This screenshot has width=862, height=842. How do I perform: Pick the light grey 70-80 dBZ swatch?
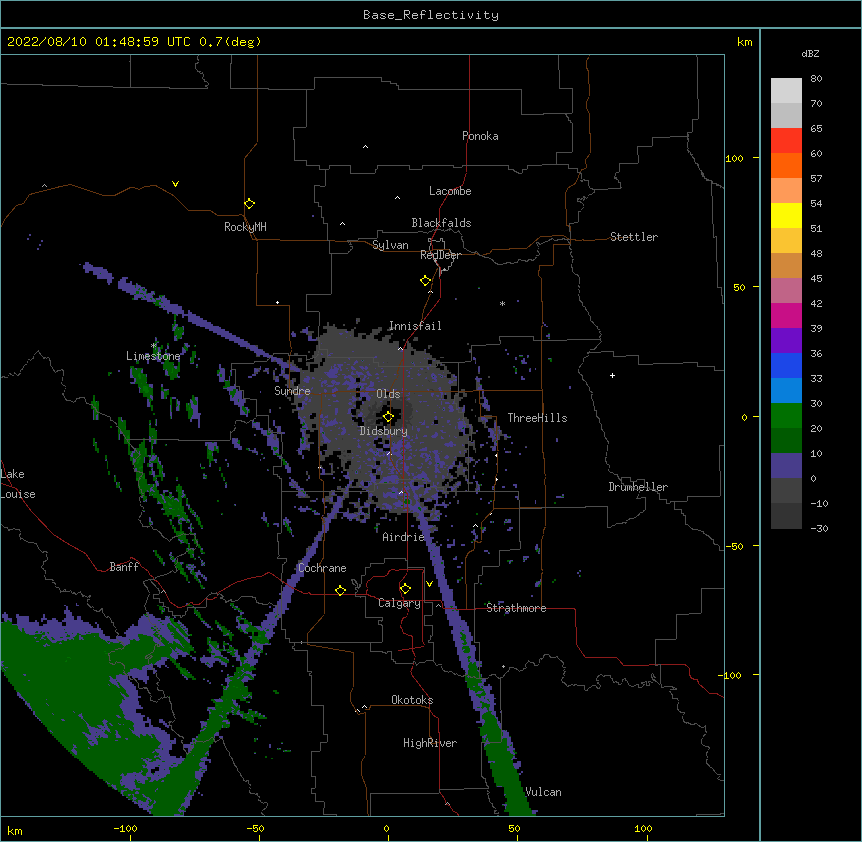tap(786, 91)
